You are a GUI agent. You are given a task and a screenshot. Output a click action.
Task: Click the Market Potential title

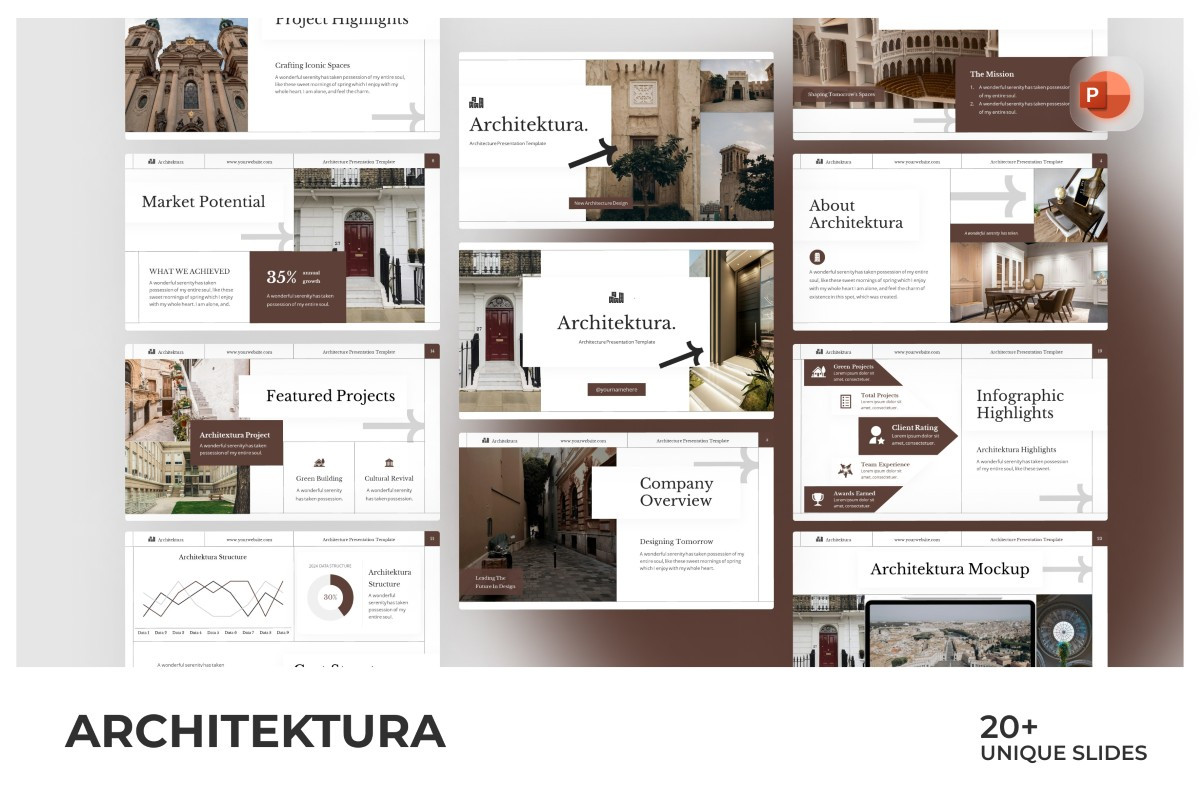click(x=204, y=201)
